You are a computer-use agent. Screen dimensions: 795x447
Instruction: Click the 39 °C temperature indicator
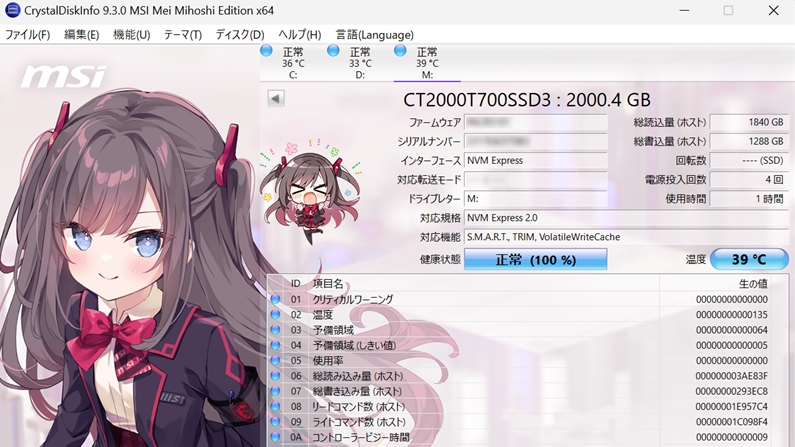(x=749, y=259)
